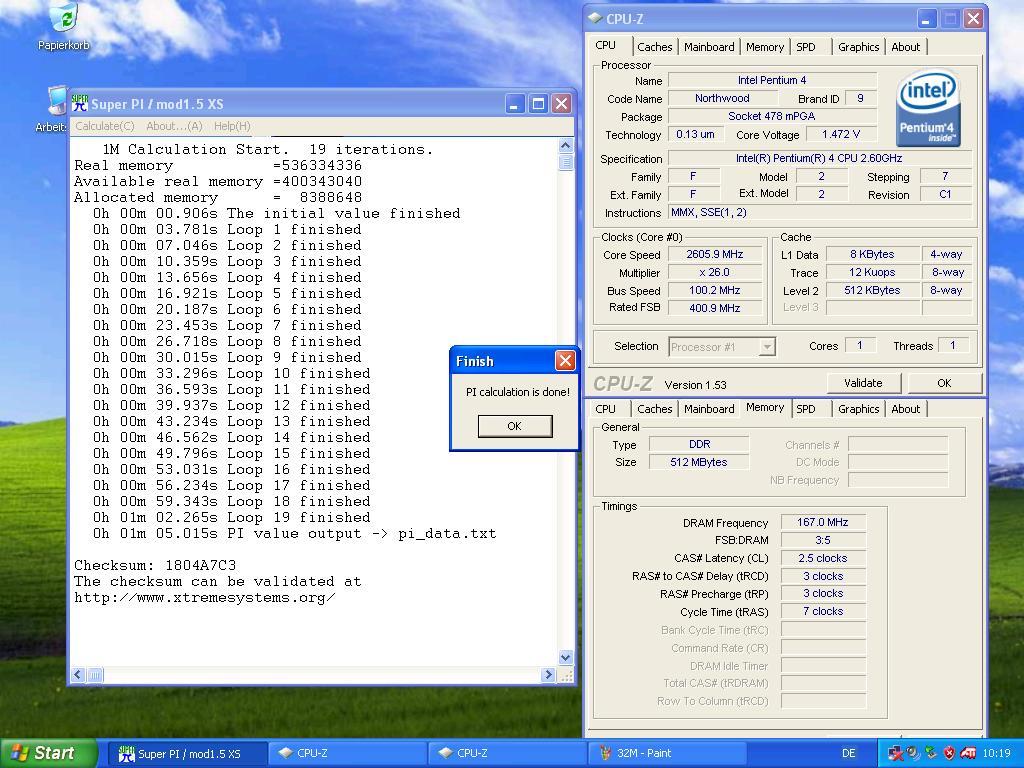Screen dimensions: 1024x768
Task: Click OK button in CPU-Z window
Action: click(x=944, y=383)
